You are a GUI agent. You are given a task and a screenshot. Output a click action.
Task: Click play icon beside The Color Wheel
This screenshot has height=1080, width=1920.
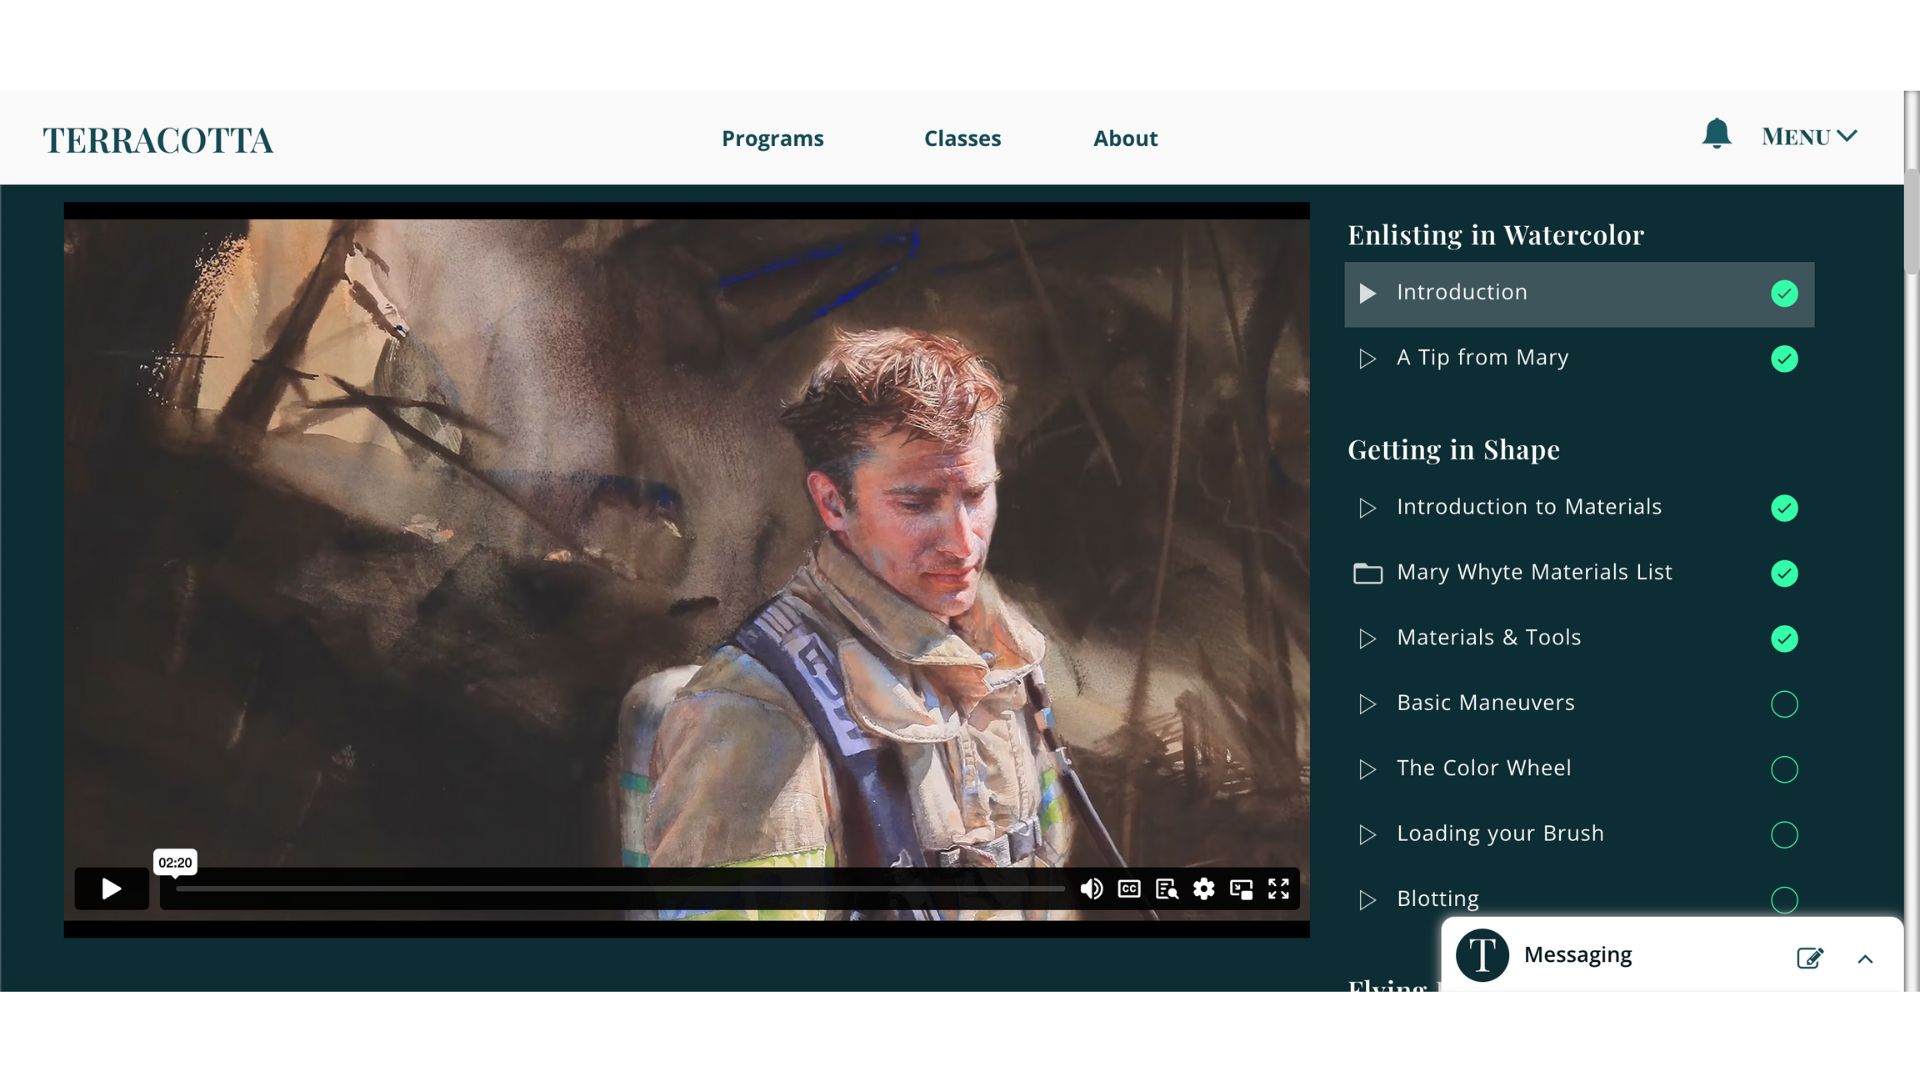(1368, 769)
